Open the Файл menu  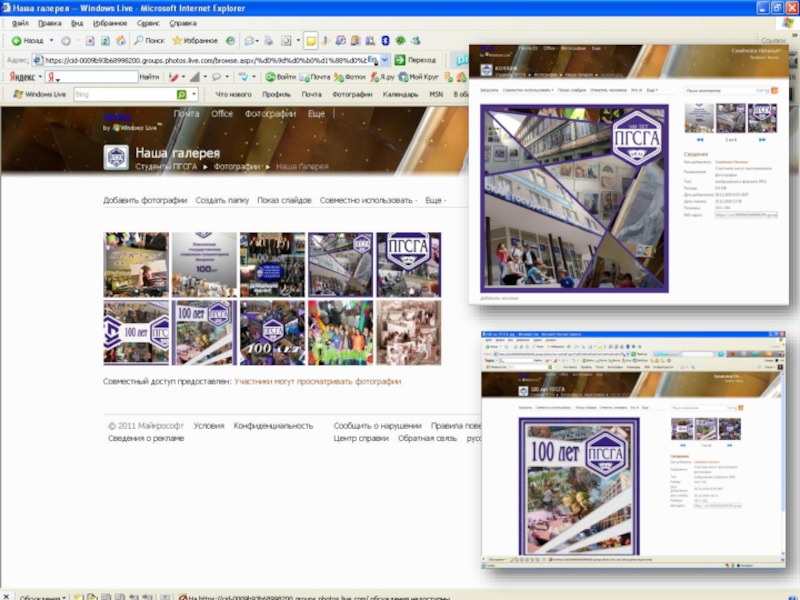(20, 23)
